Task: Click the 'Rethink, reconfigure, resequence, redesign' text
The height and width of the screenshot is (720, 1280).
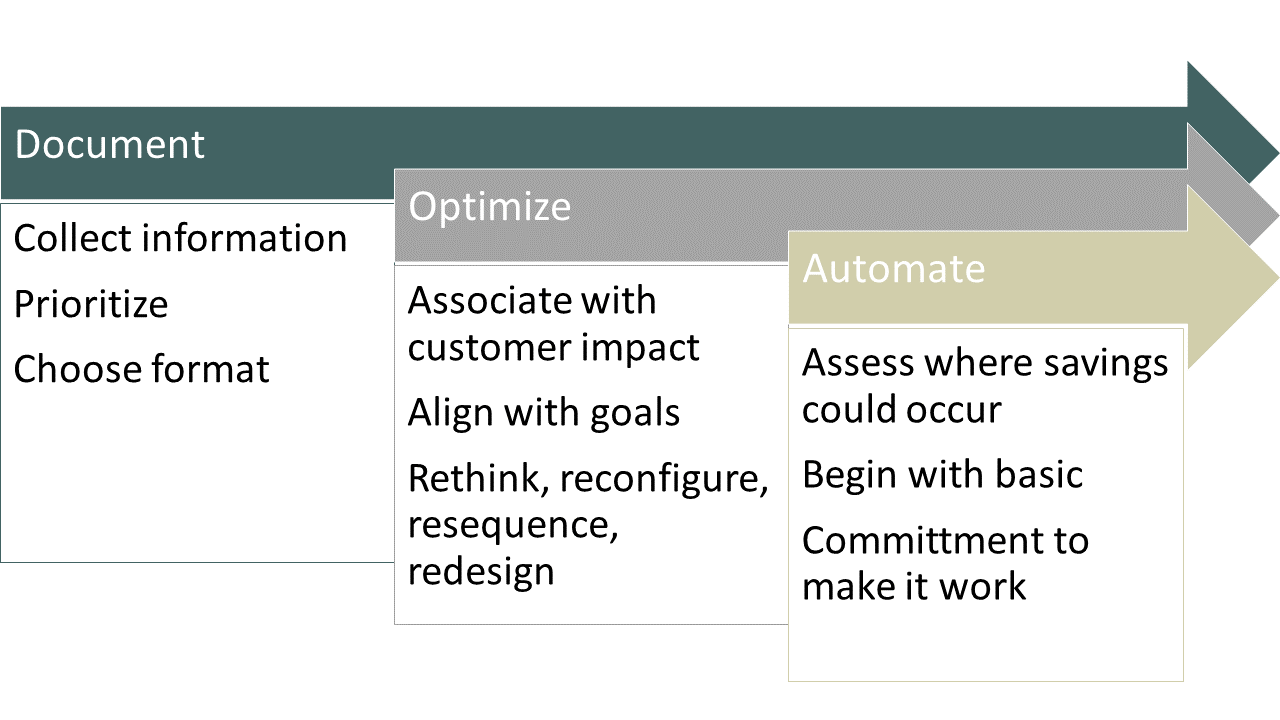Action: (x=588, y=525)
